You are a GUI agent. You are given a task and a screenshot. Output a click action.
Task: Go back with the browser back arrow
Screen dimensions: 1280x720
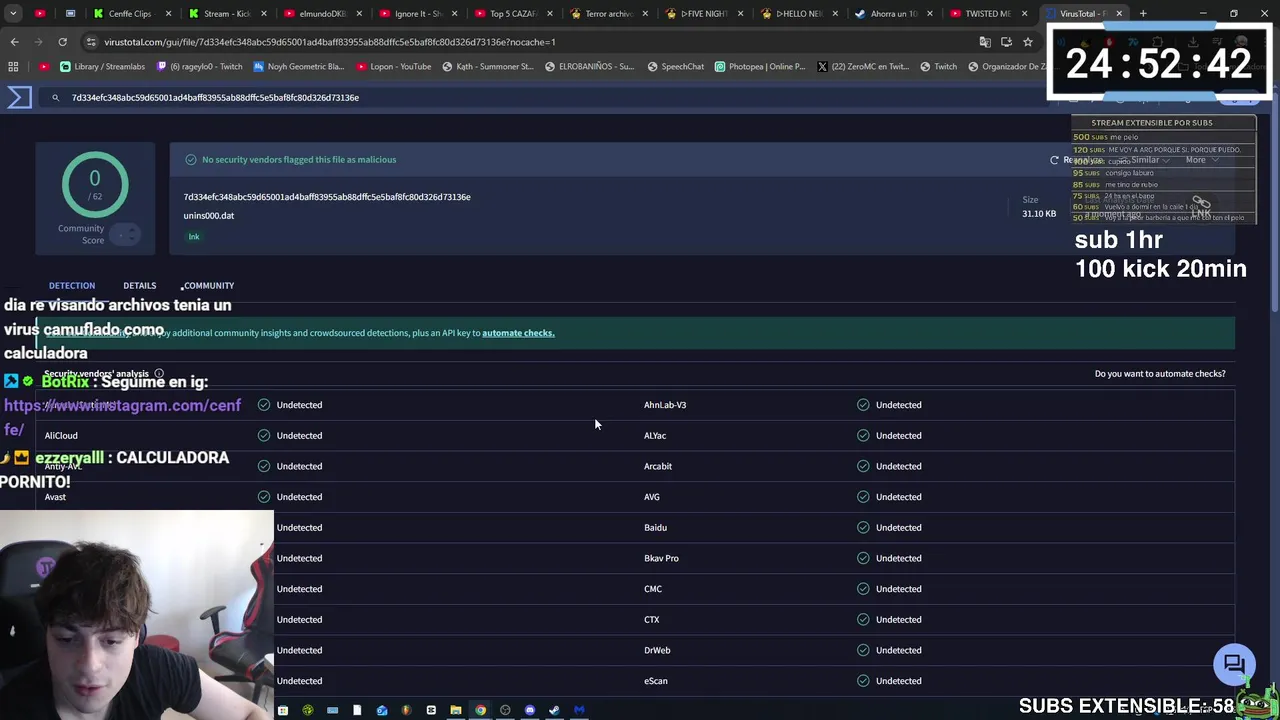(14, 42)
